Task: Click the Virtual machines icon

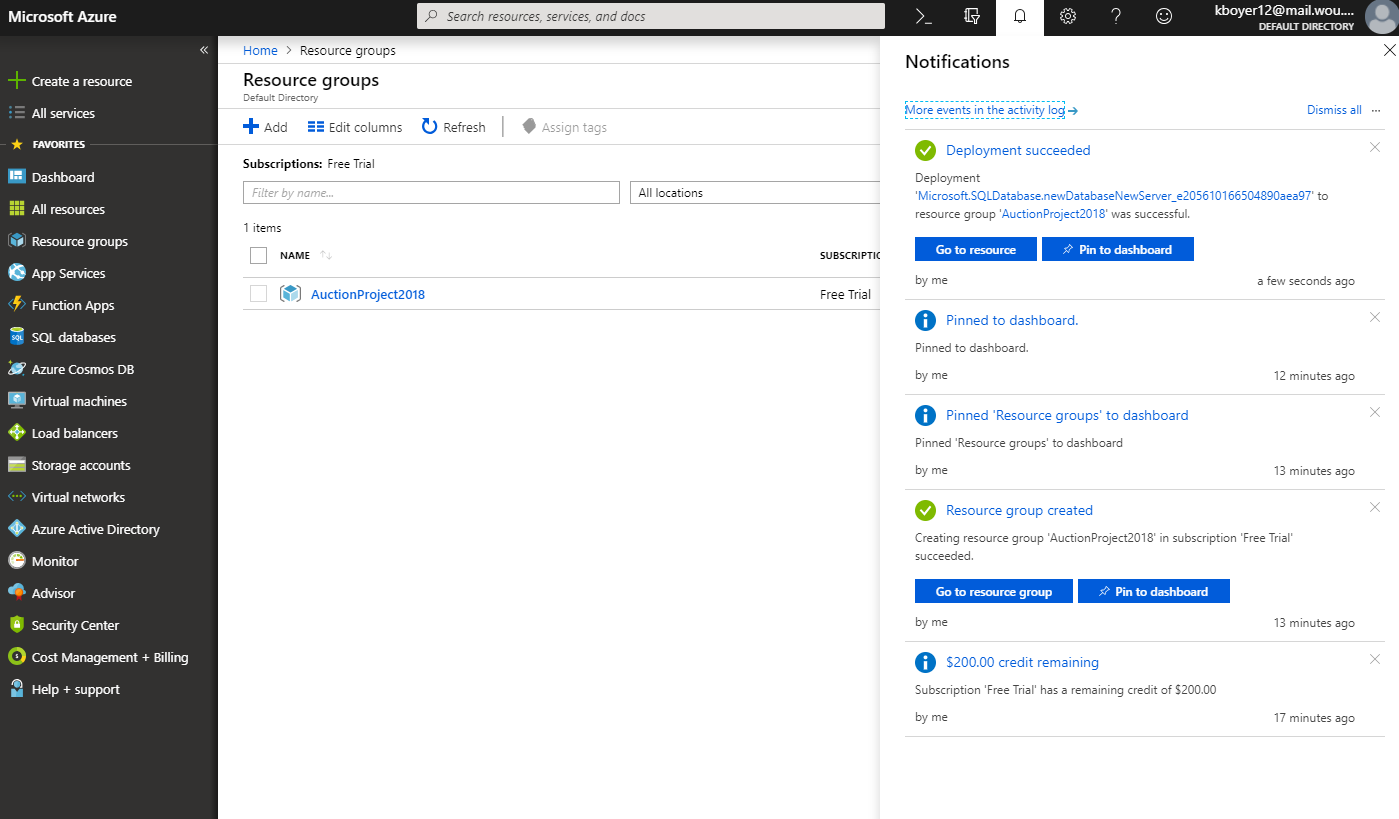Action: pyautogui.click(x=16, y=401)
